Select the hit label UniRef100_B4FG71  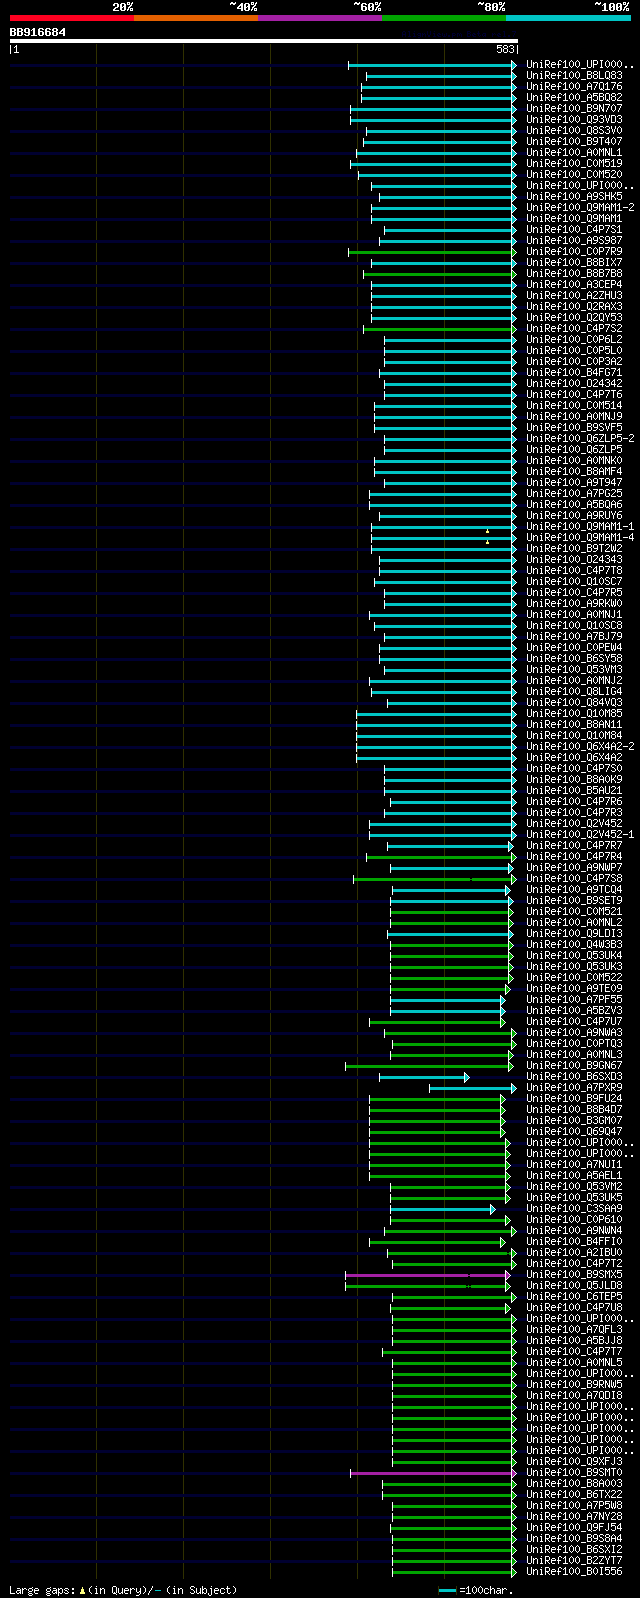coord(574,372)
